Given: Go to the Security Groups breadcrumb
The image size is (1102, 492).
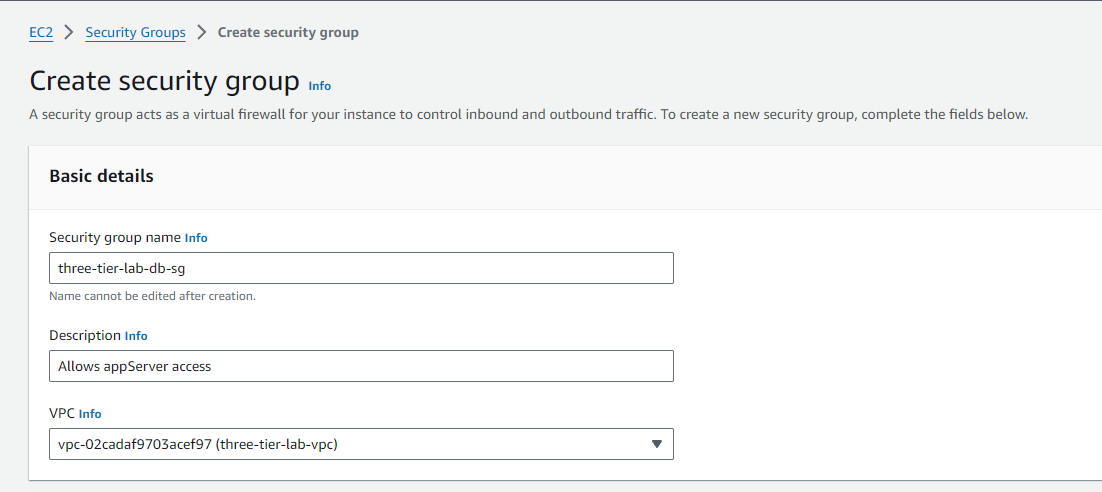Looking at the screenshot, I should [x=135, y=32].
